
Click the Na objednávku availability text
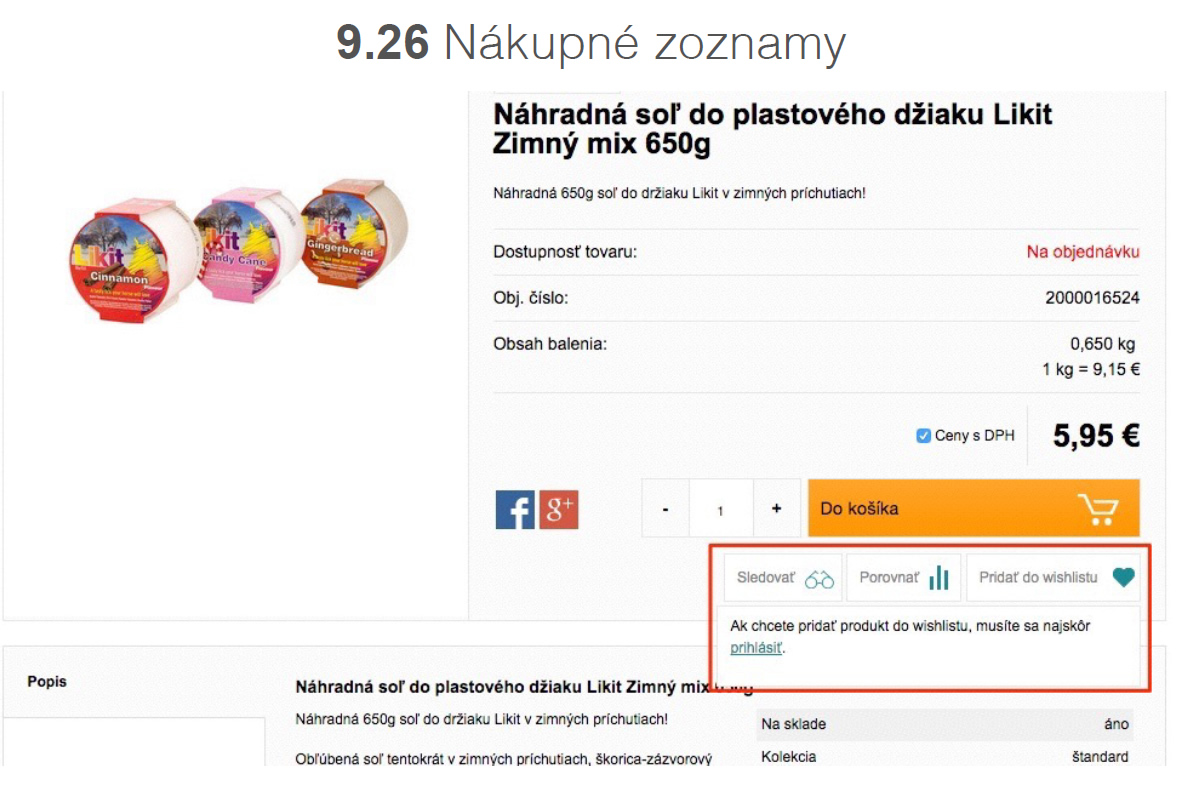(1083, 252)
